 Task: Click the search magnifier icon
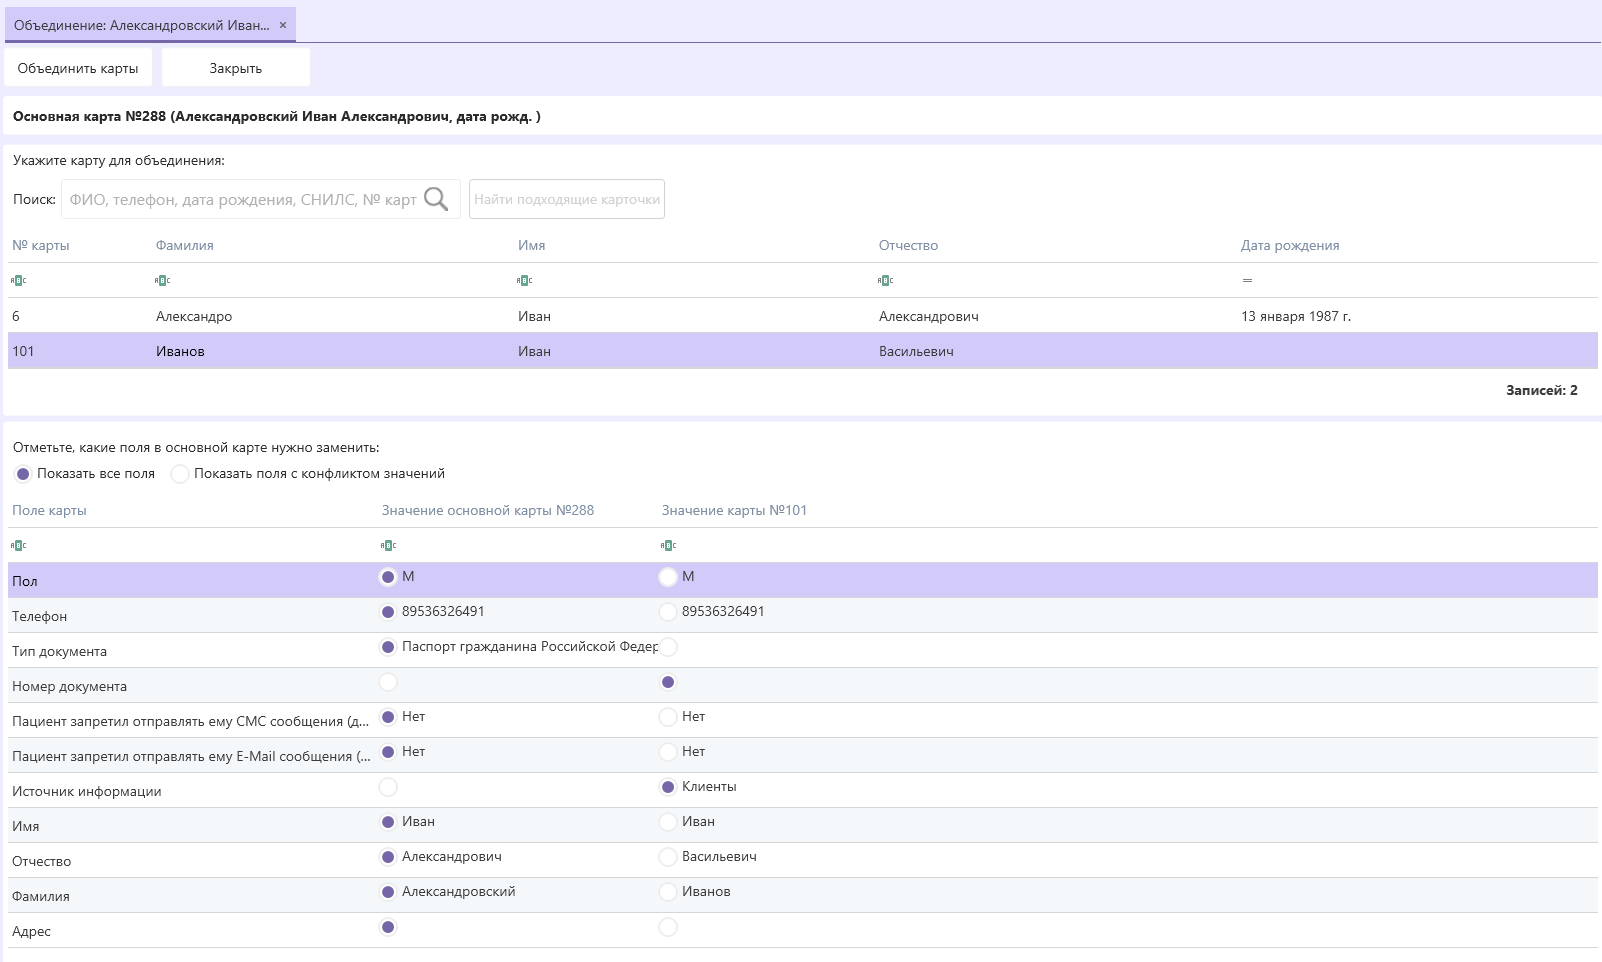click(x=436, y=199)
